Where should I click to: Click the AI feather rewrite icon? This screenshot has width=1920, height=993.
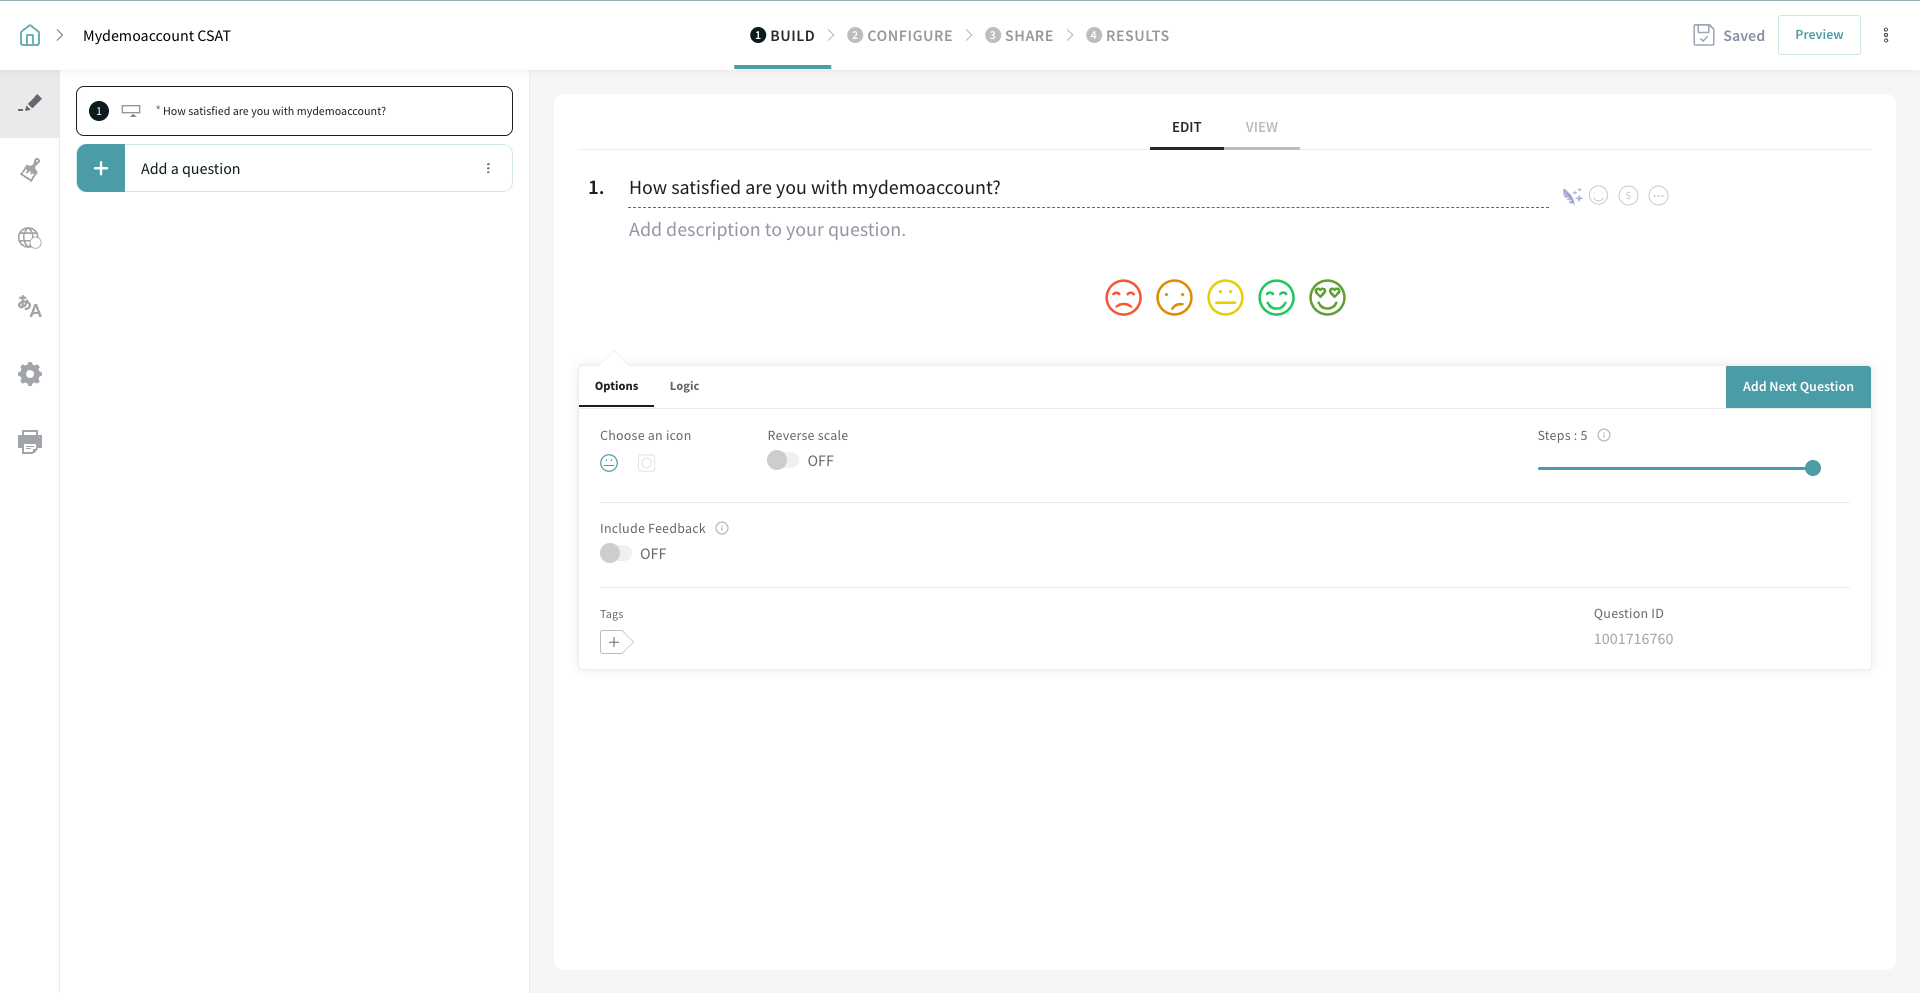pos(1572,196)
